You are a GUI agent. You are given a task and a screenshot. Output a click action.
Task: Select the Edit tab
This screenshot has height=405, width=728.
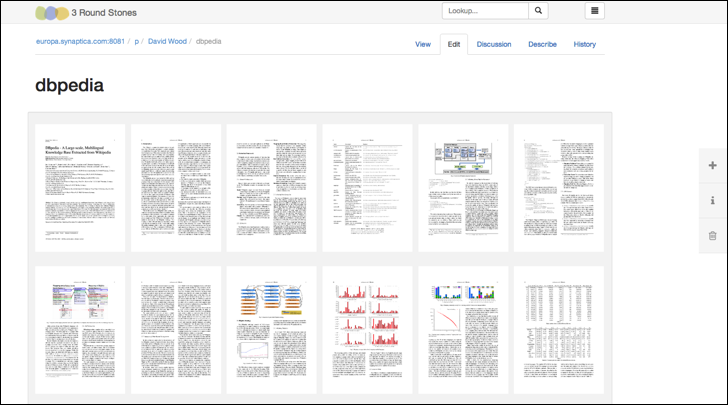[x=454, y=44]
